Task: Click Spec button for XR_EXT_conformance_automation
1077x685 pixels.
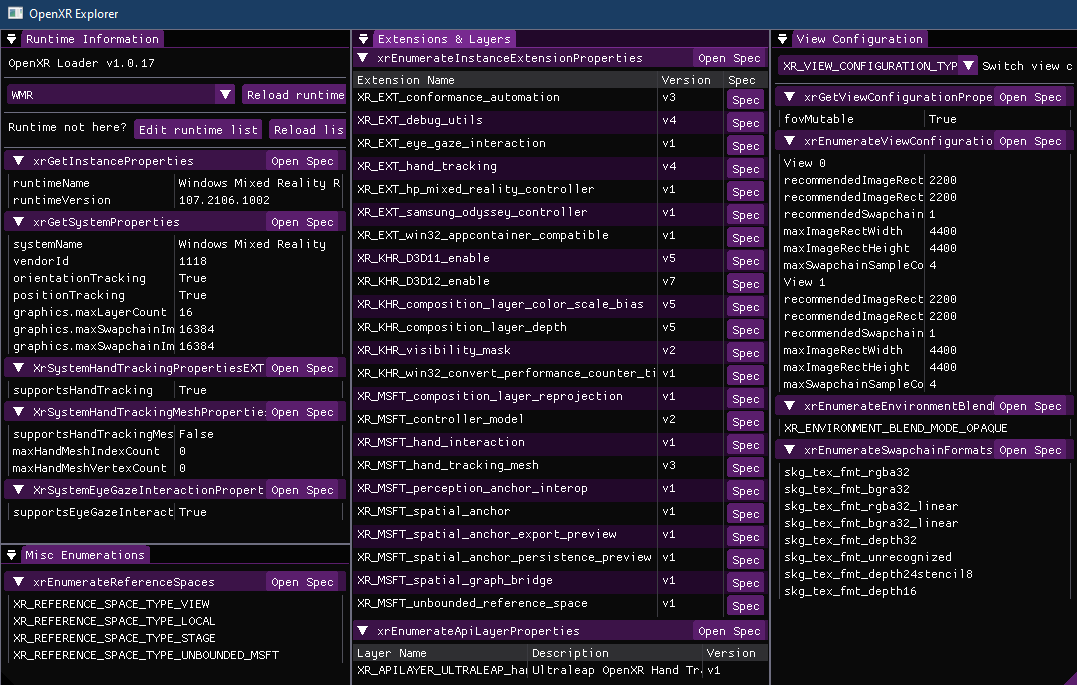Action: (745, 100)
